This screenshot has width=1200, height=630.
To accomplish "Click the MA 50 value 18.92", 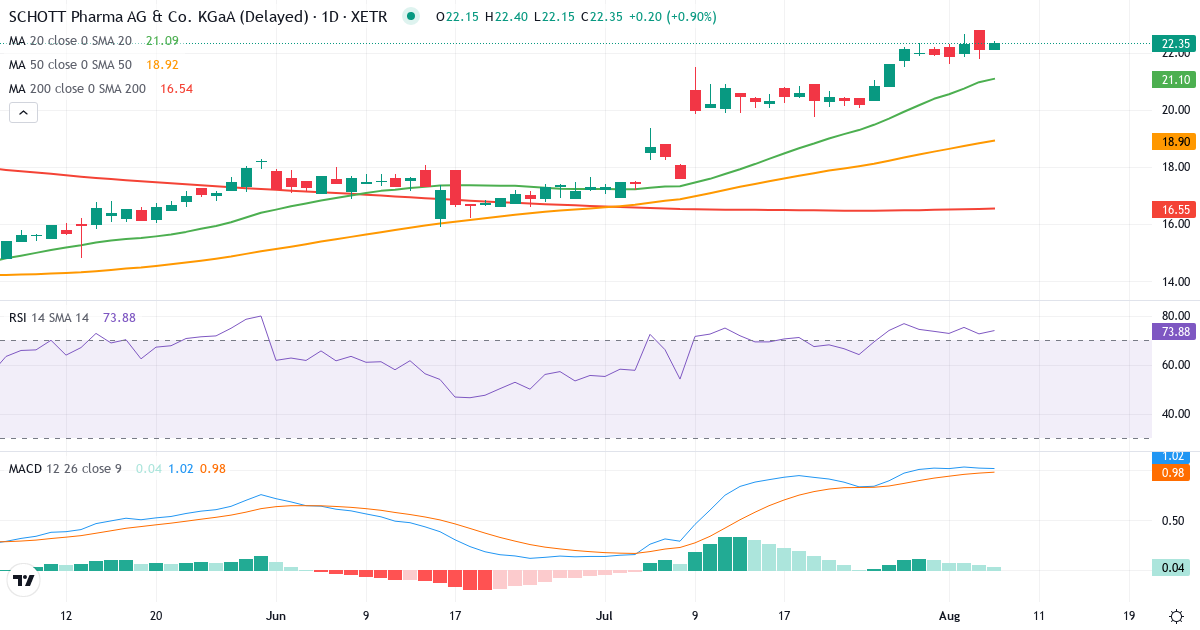I will click(x=162, y=64).
